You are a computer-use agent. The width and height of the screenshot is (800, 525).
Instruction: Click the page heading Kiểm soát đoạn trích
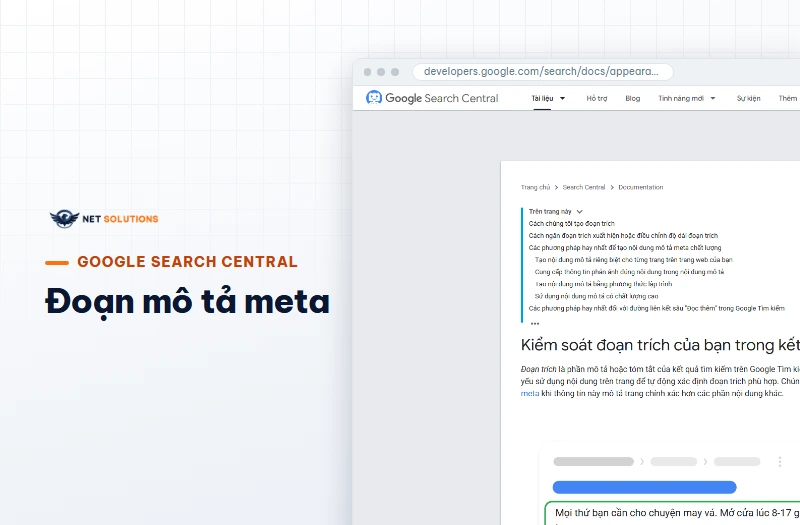point(660,345)
